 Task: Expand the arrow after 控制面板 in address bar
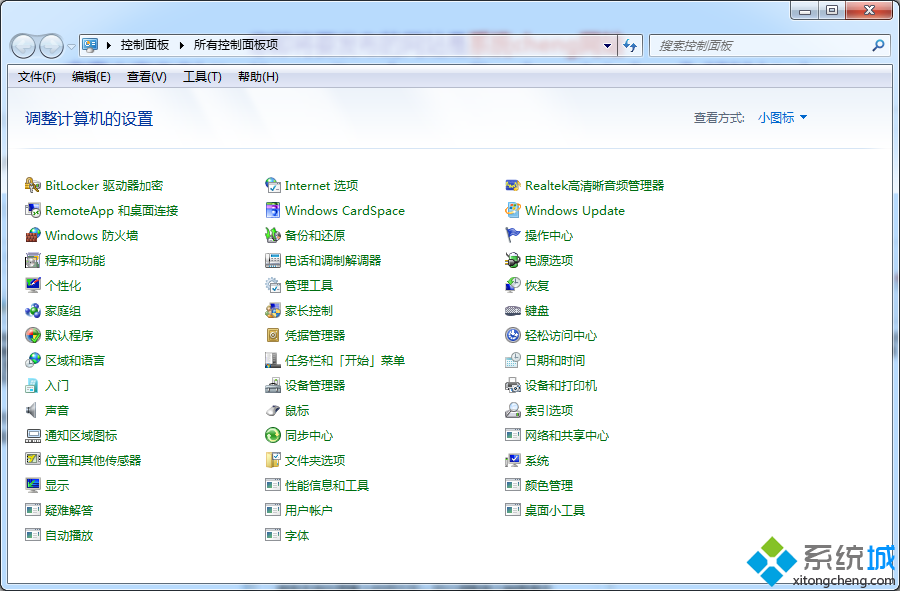(x=181, y=45)
